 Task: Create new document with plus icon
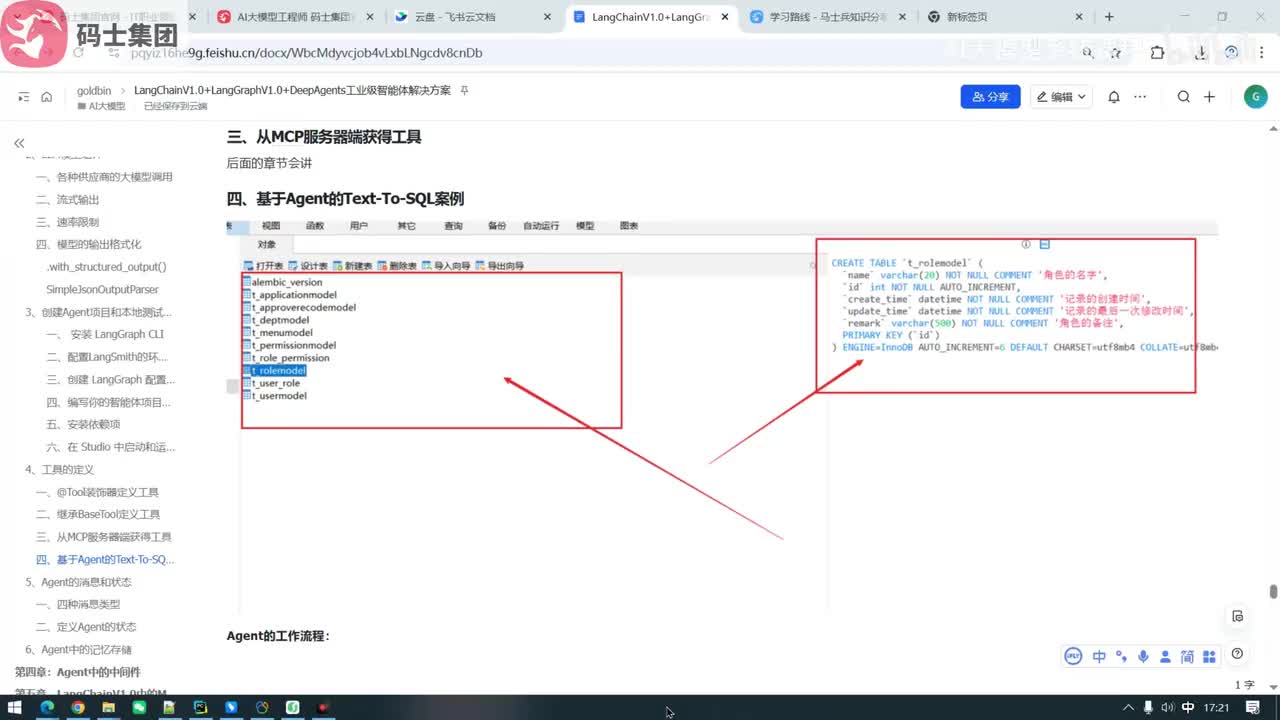point(1209,97)
